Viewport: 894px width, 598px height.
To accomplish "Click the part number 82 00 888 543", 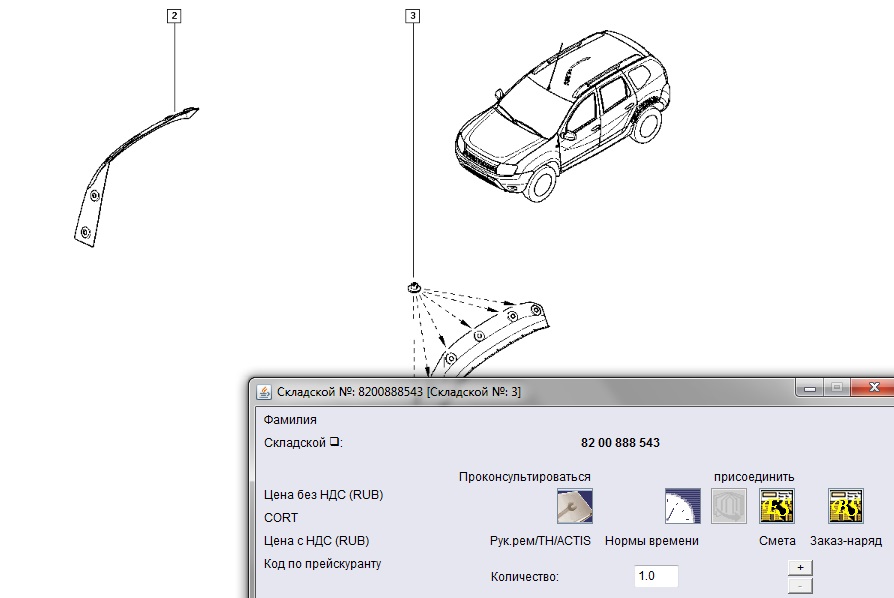I will [x=620, y=442].
